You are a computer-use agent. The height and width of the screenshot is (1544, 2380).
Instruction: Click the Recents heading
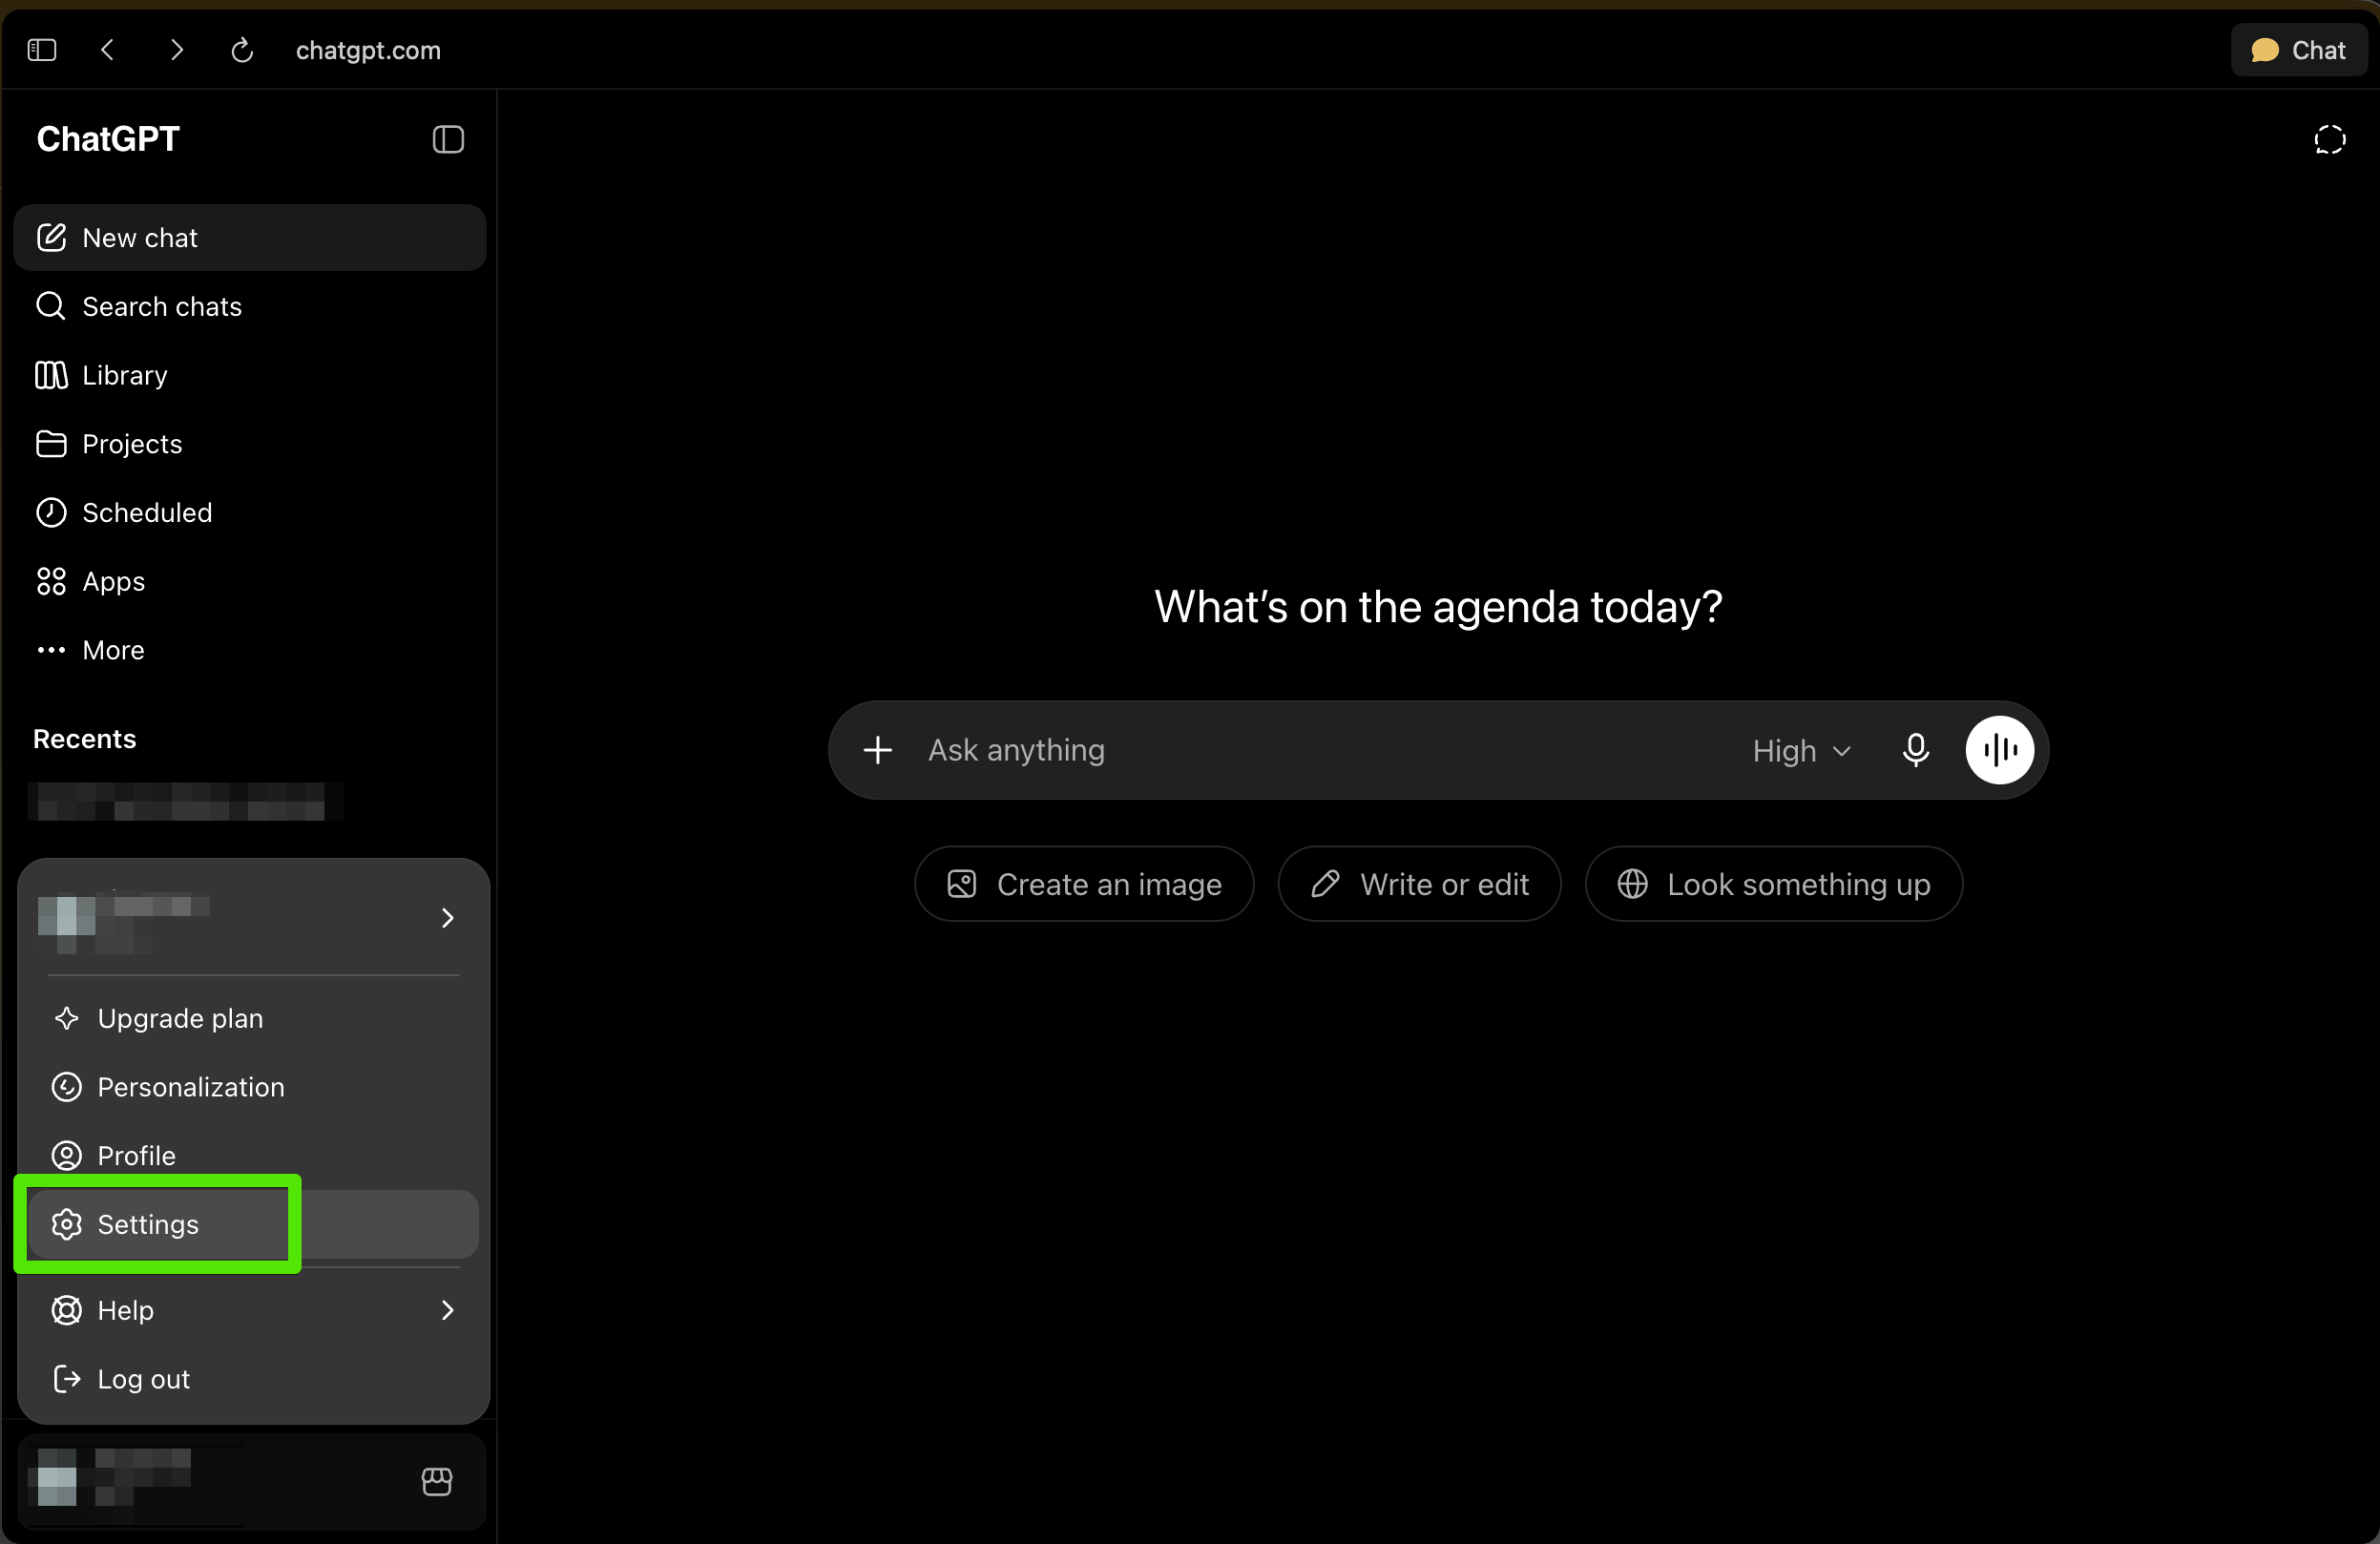point(85,739)
